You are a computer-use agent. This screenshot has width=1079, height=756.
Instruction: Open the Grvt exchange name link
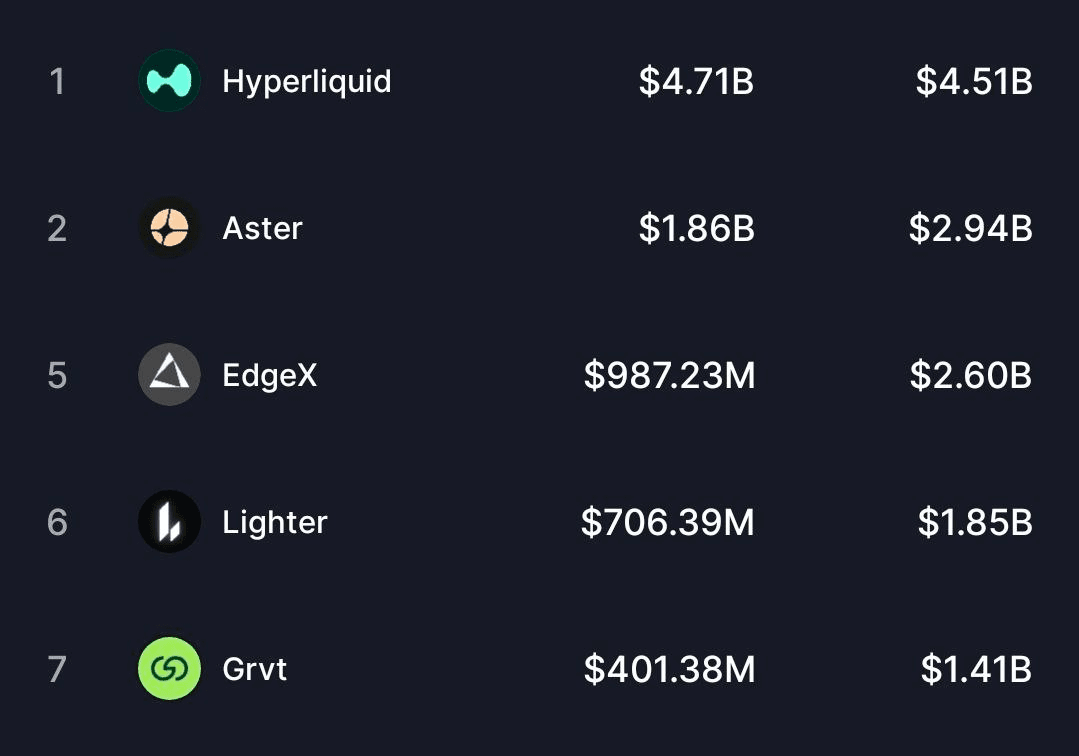click(254, 668)
